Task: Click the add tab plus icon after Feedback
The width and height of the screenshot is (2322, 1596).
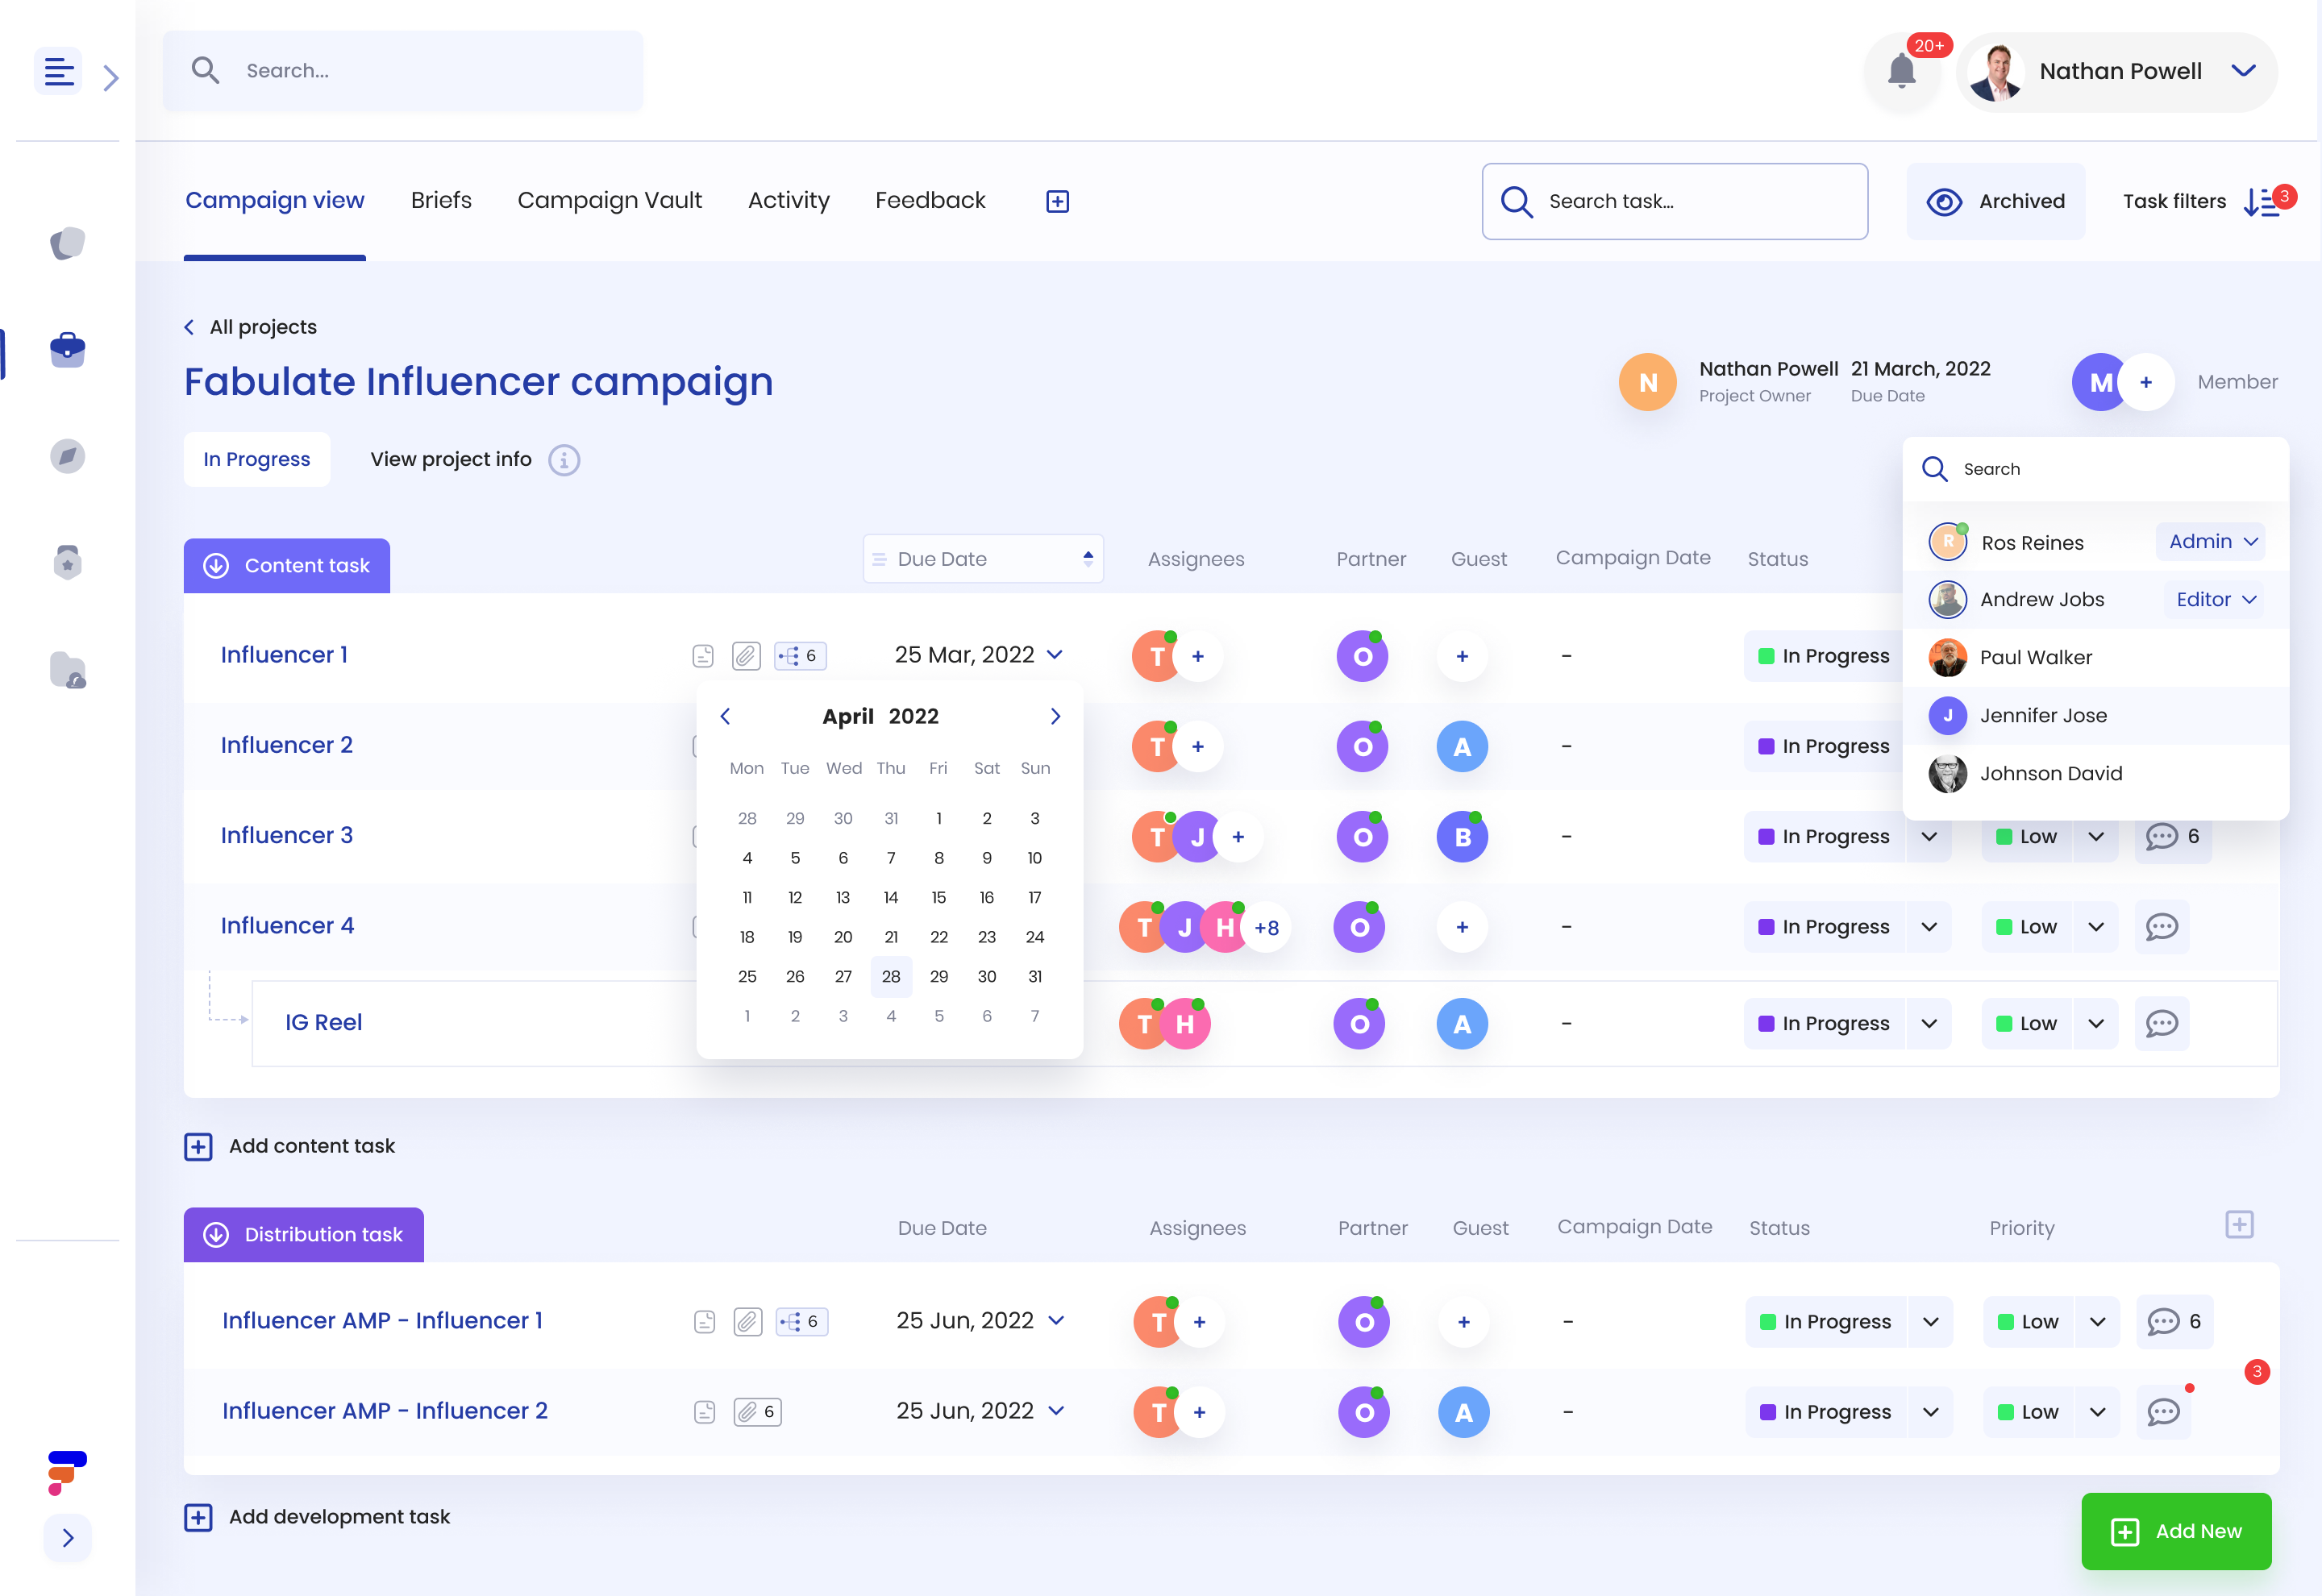Action: tap(1057, 201)
